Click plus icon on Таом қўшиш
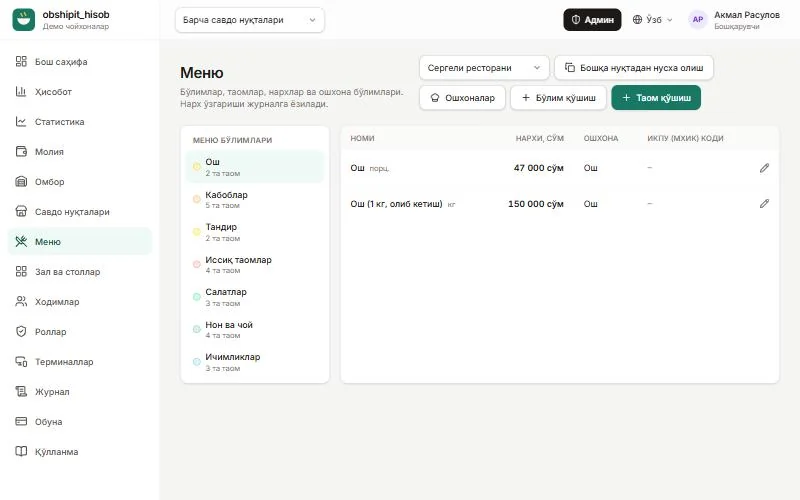The height and width of the screenshot is (500, 800). tap(626, 97)
